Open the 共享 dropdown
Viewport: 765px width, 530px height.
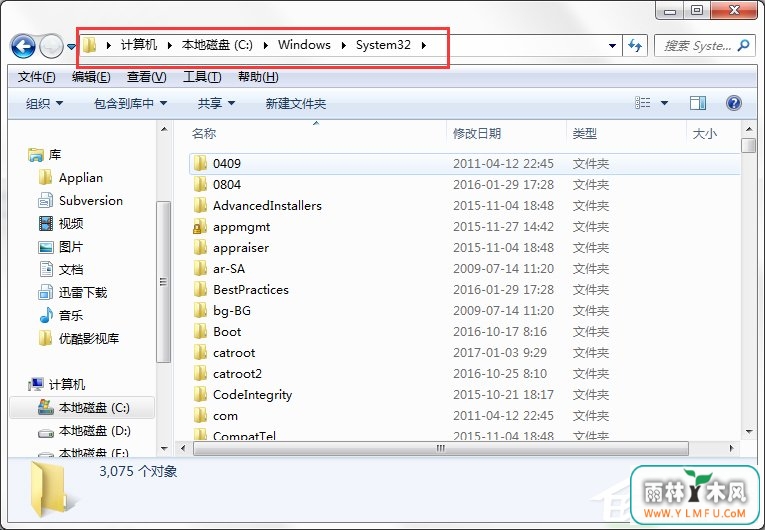[x=216, y=103]
